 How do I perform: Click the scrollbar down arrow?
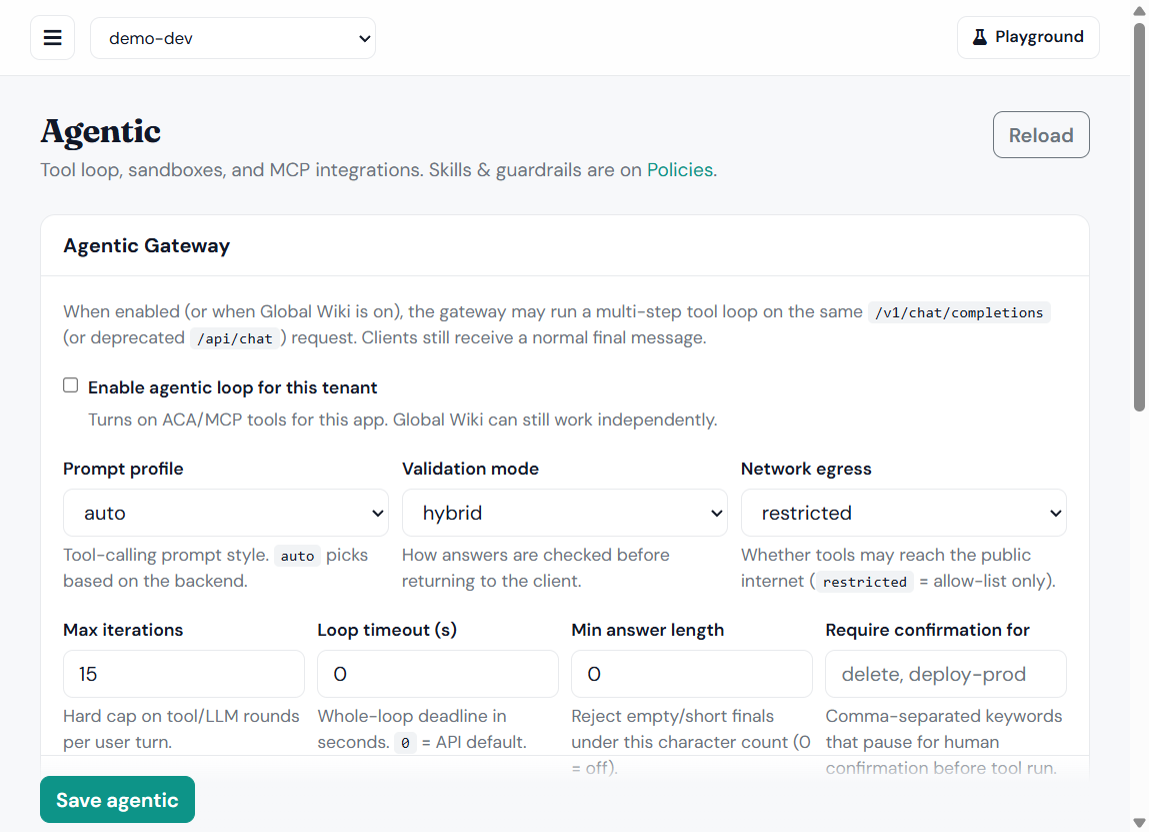tap(1139, 823)
